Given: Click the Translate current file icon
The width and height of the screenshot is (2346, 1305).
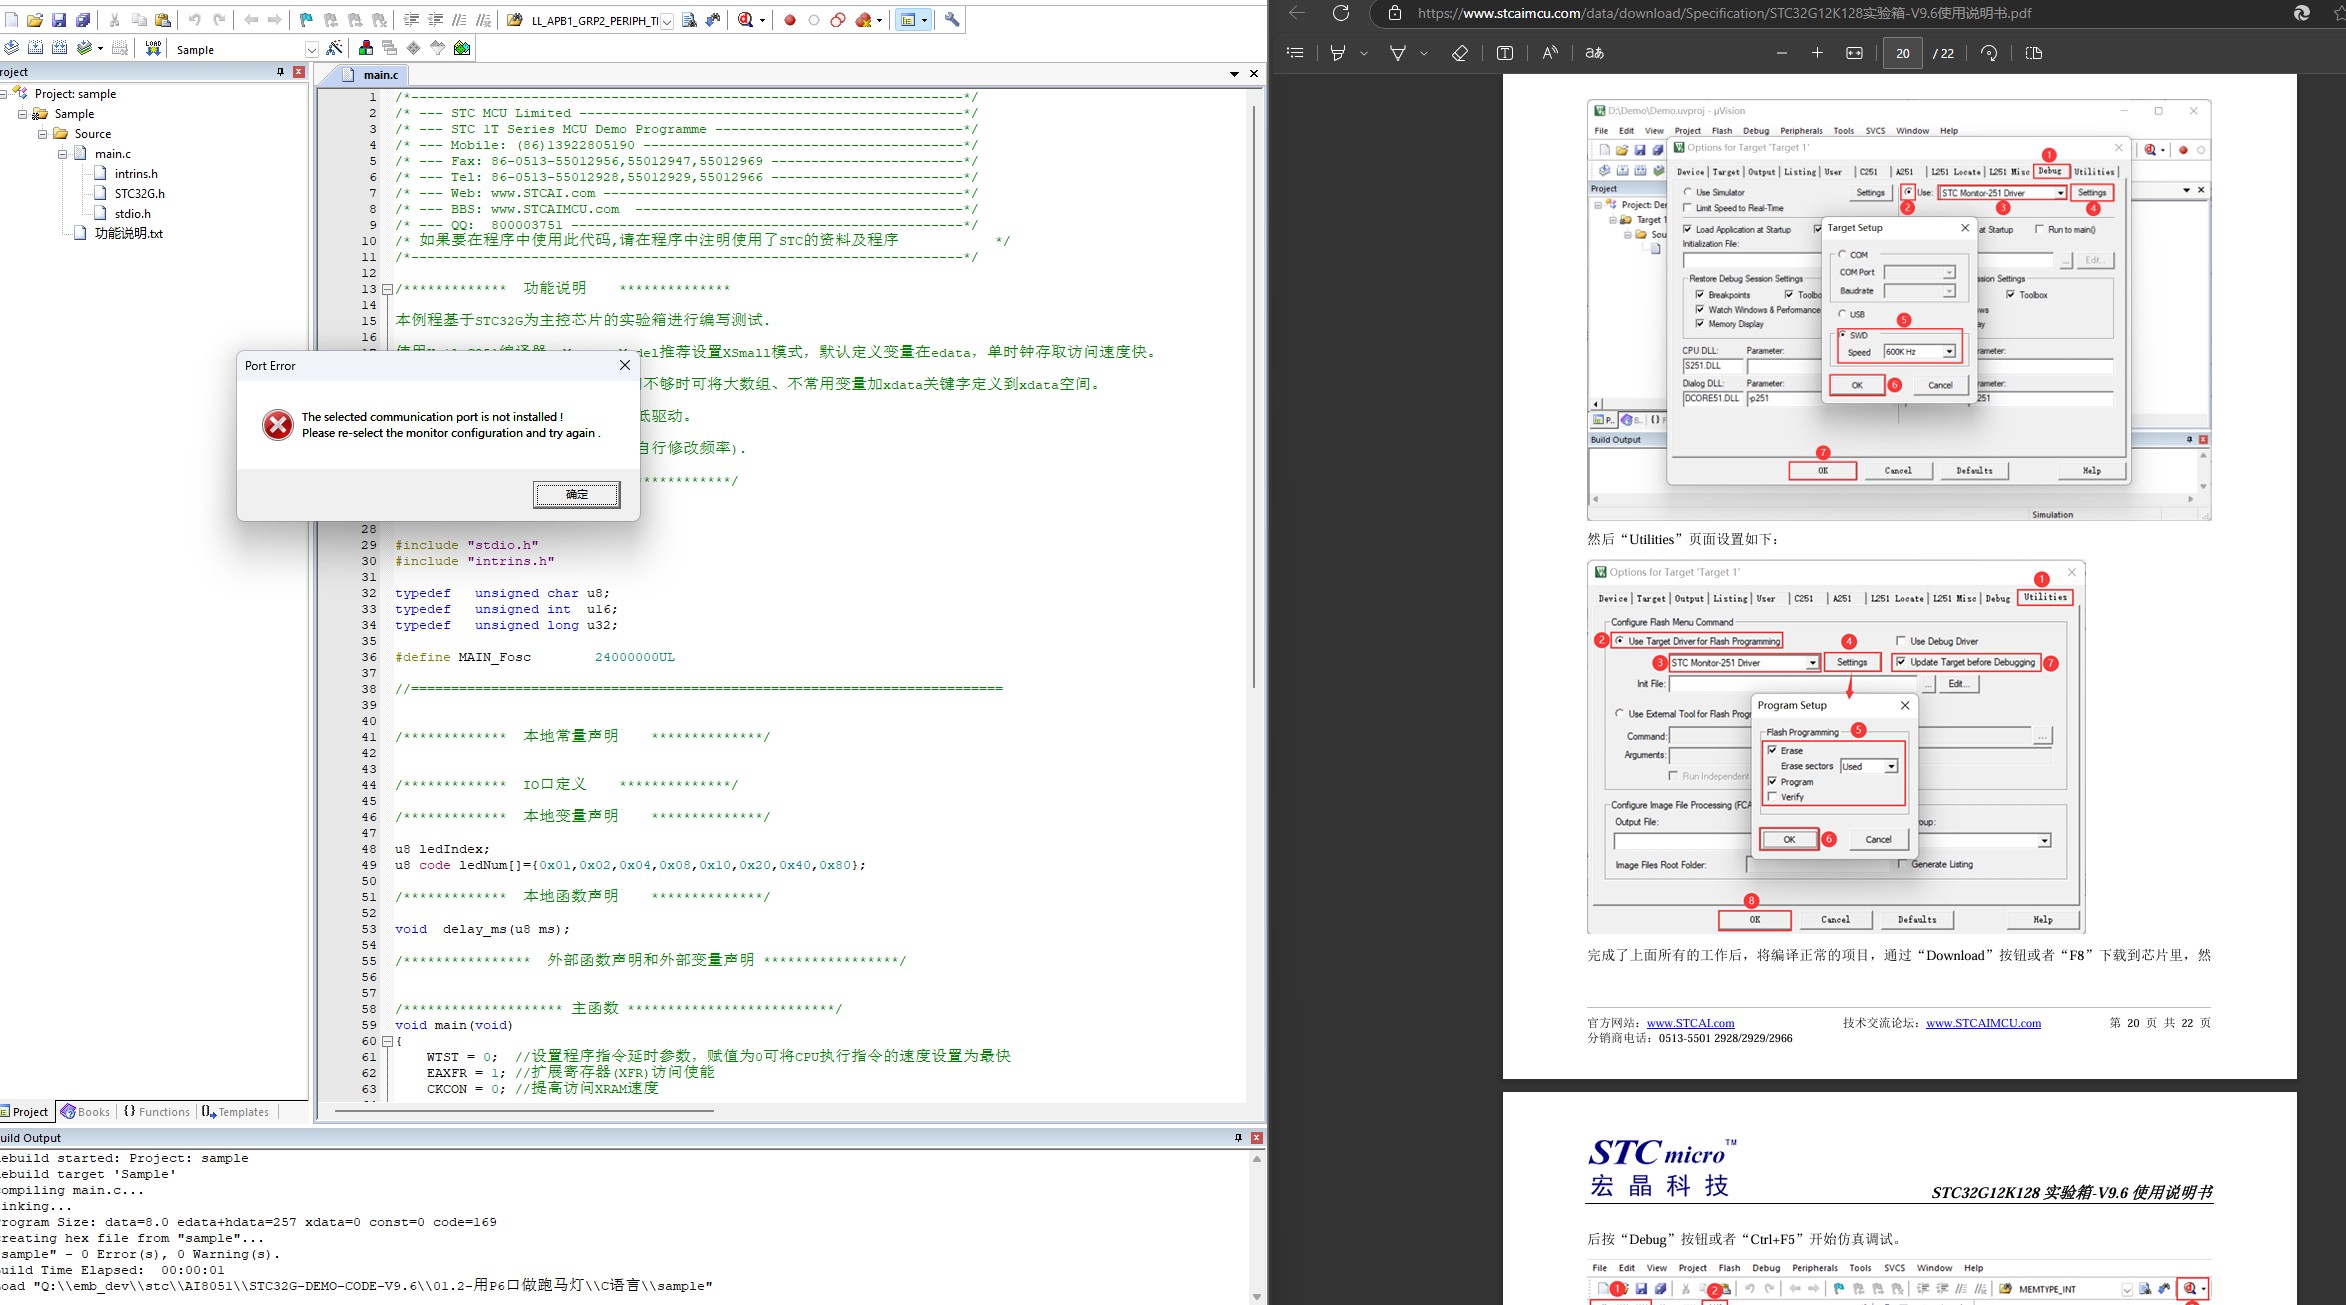Looking at the screenshot, I should pos(11,48).
